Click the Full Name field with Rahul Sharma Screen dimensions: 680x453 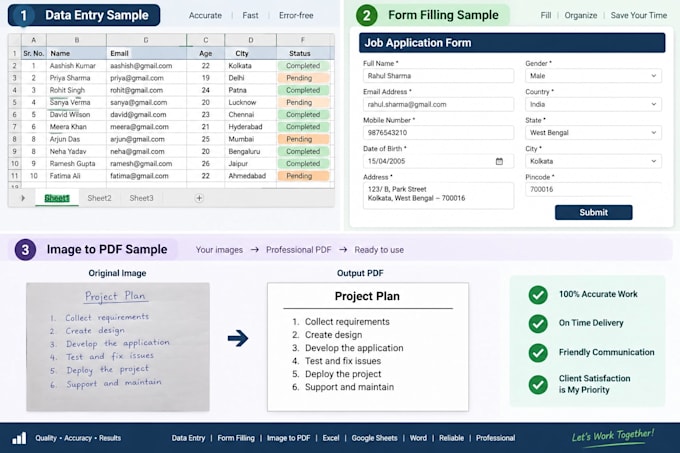pos(438,76)
